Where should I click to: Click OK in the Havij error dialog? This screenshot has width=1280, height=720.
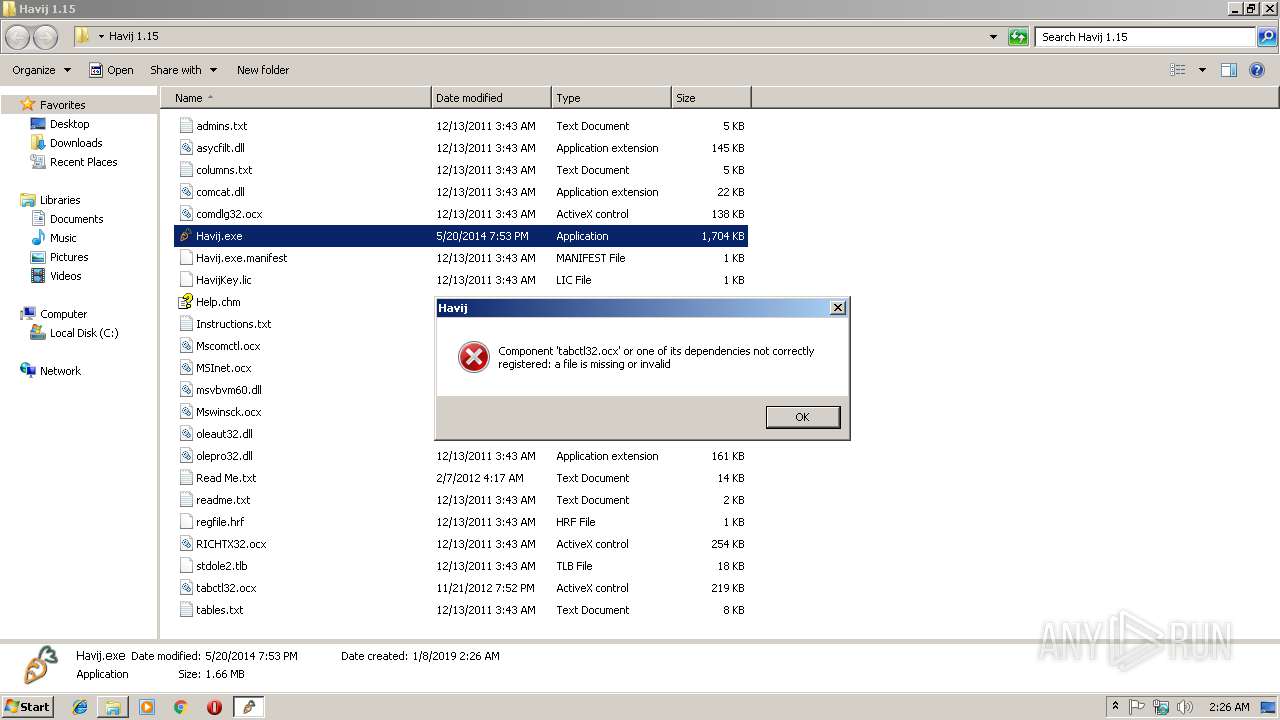[802, 417]
